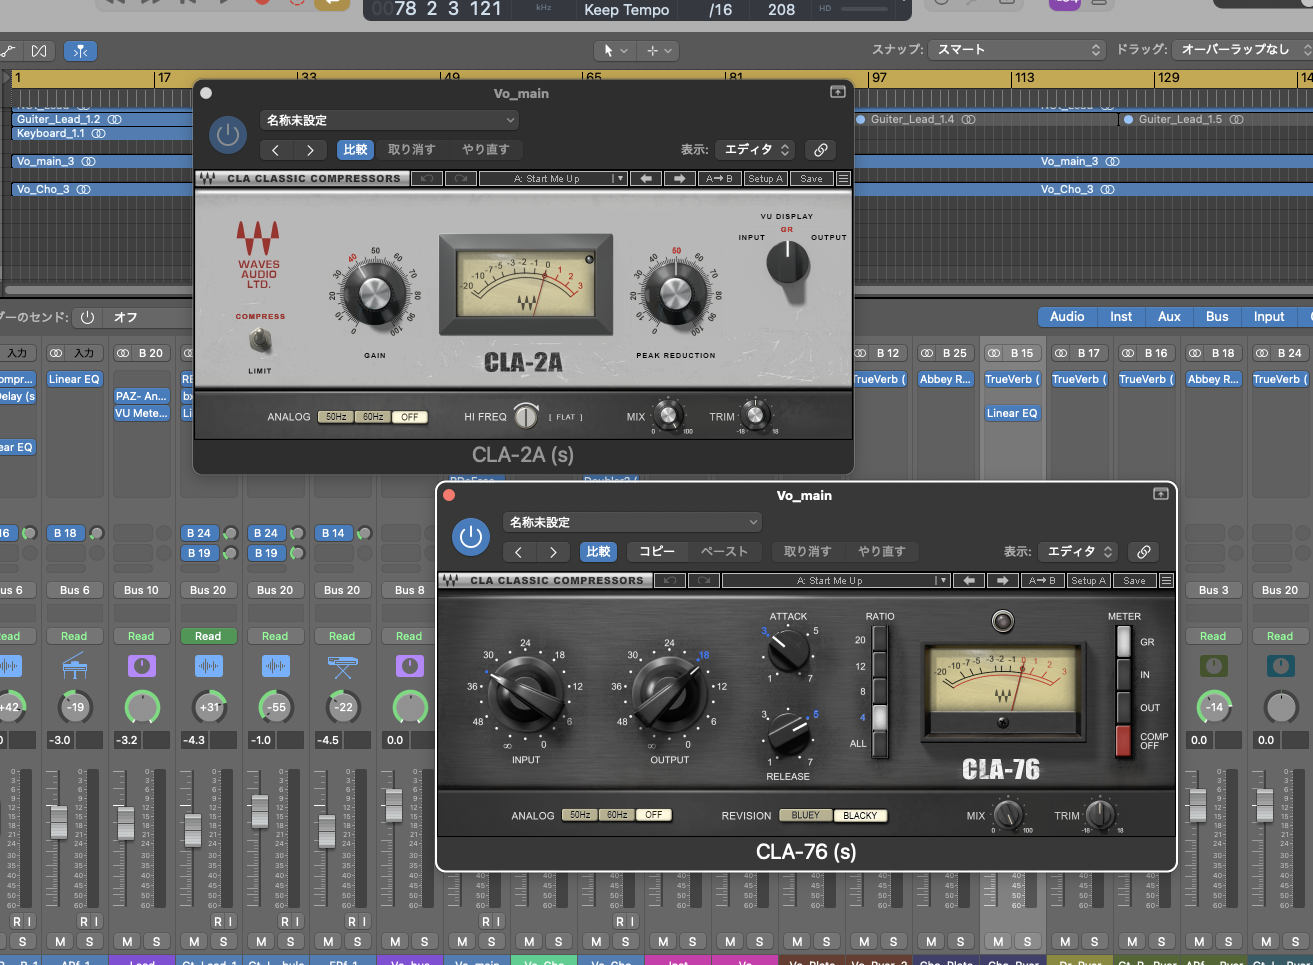Go to next preset in CLA-2A window
This screenshot has width=1313, height=965.
pos(310,150)
